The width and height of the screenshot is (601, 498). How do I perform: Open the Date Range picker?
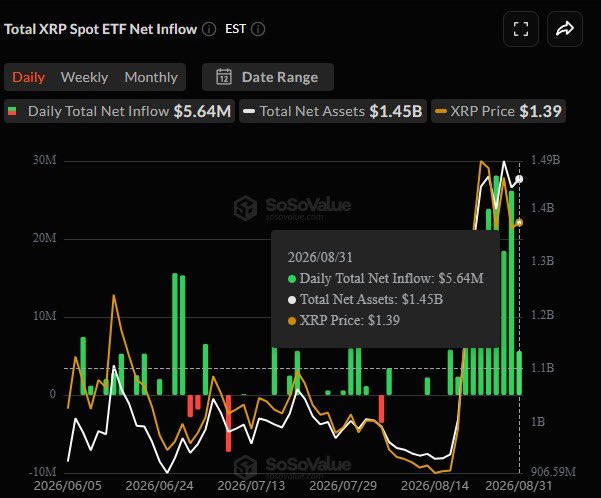coord(268,77)
